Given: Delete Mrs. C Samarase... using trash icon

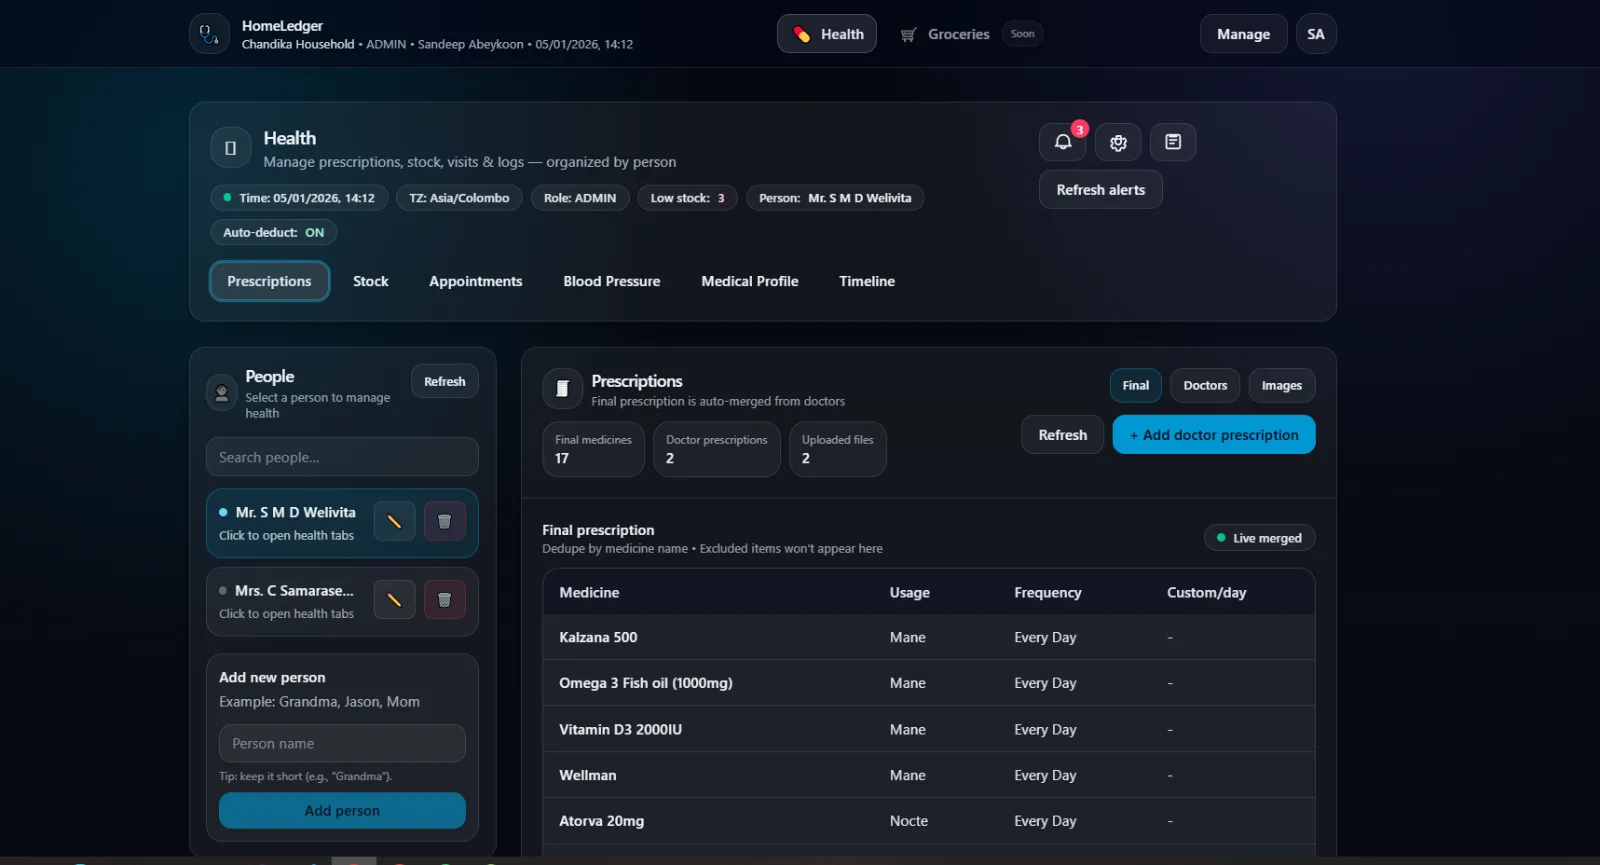Looking at the screenshot, I should (x=444, y=600).
